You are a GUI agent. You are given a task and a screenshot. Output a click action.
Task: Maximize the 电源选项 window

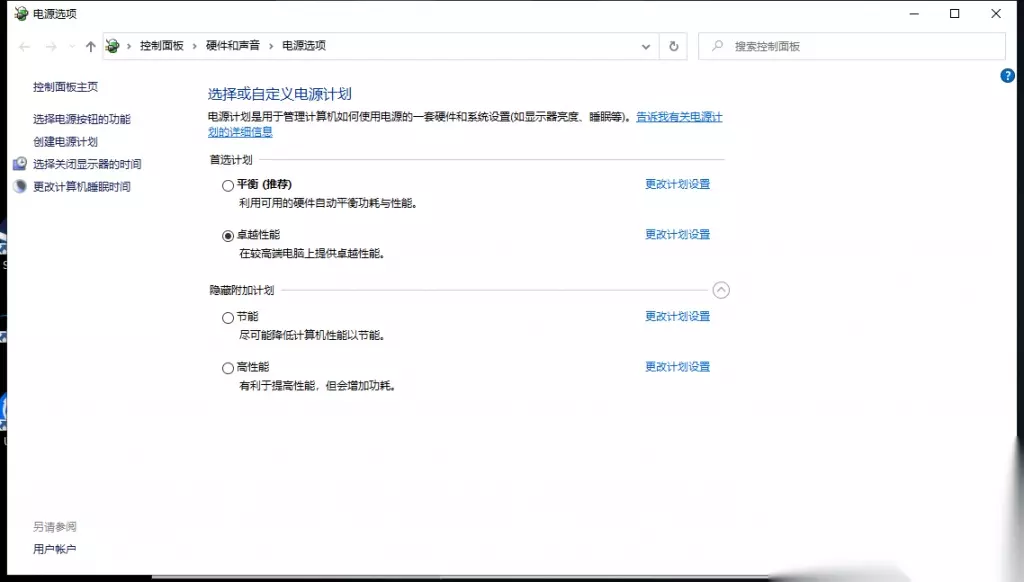[x=954, y=14]
